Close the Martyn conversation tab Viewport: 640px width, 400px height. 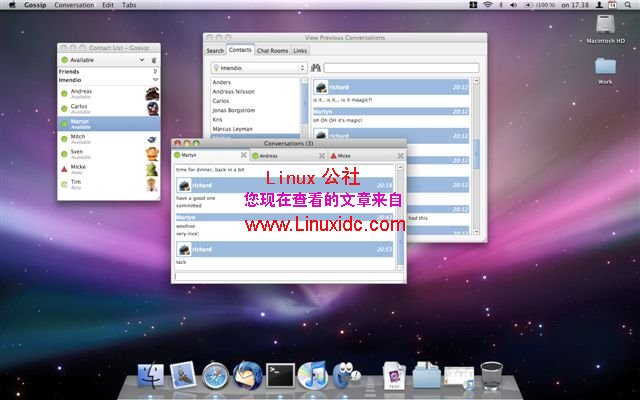click(x=244, y=155)
